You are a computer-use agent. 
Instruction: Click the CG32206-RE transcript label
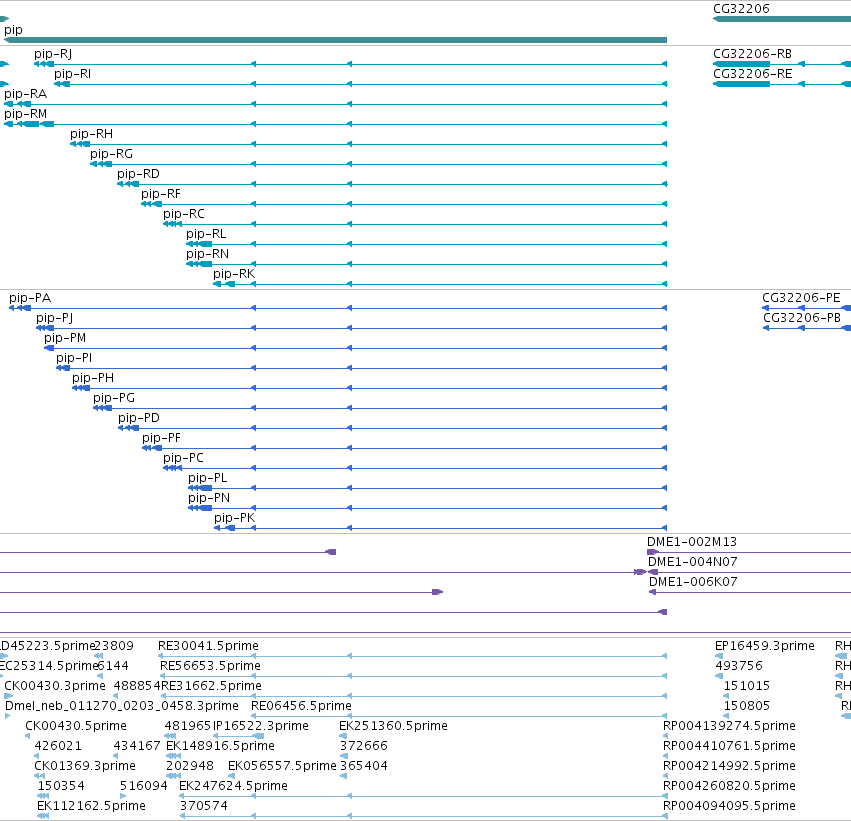pos(752,74)
